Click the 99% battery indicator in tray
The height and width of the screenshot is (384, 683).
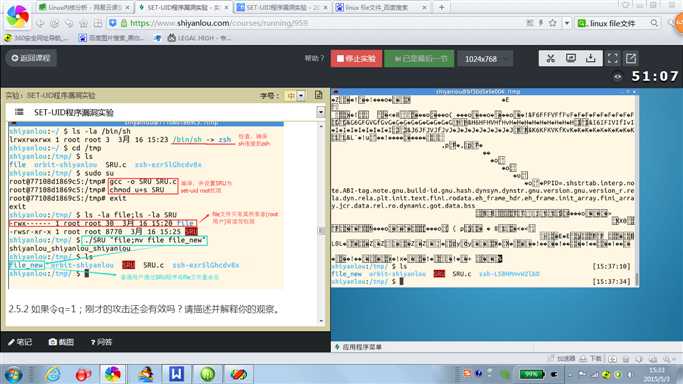[531, 374]
